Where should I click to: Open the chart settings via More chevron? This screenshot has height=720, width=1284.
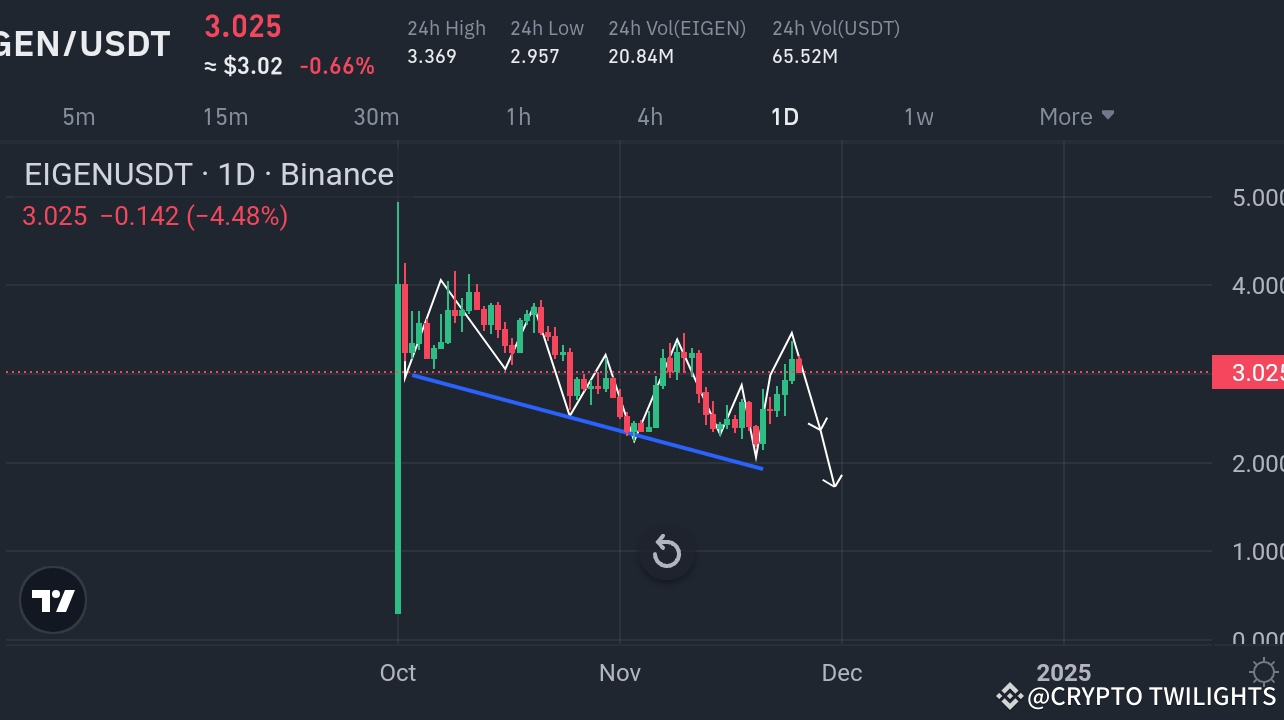tap(1108, 116)
